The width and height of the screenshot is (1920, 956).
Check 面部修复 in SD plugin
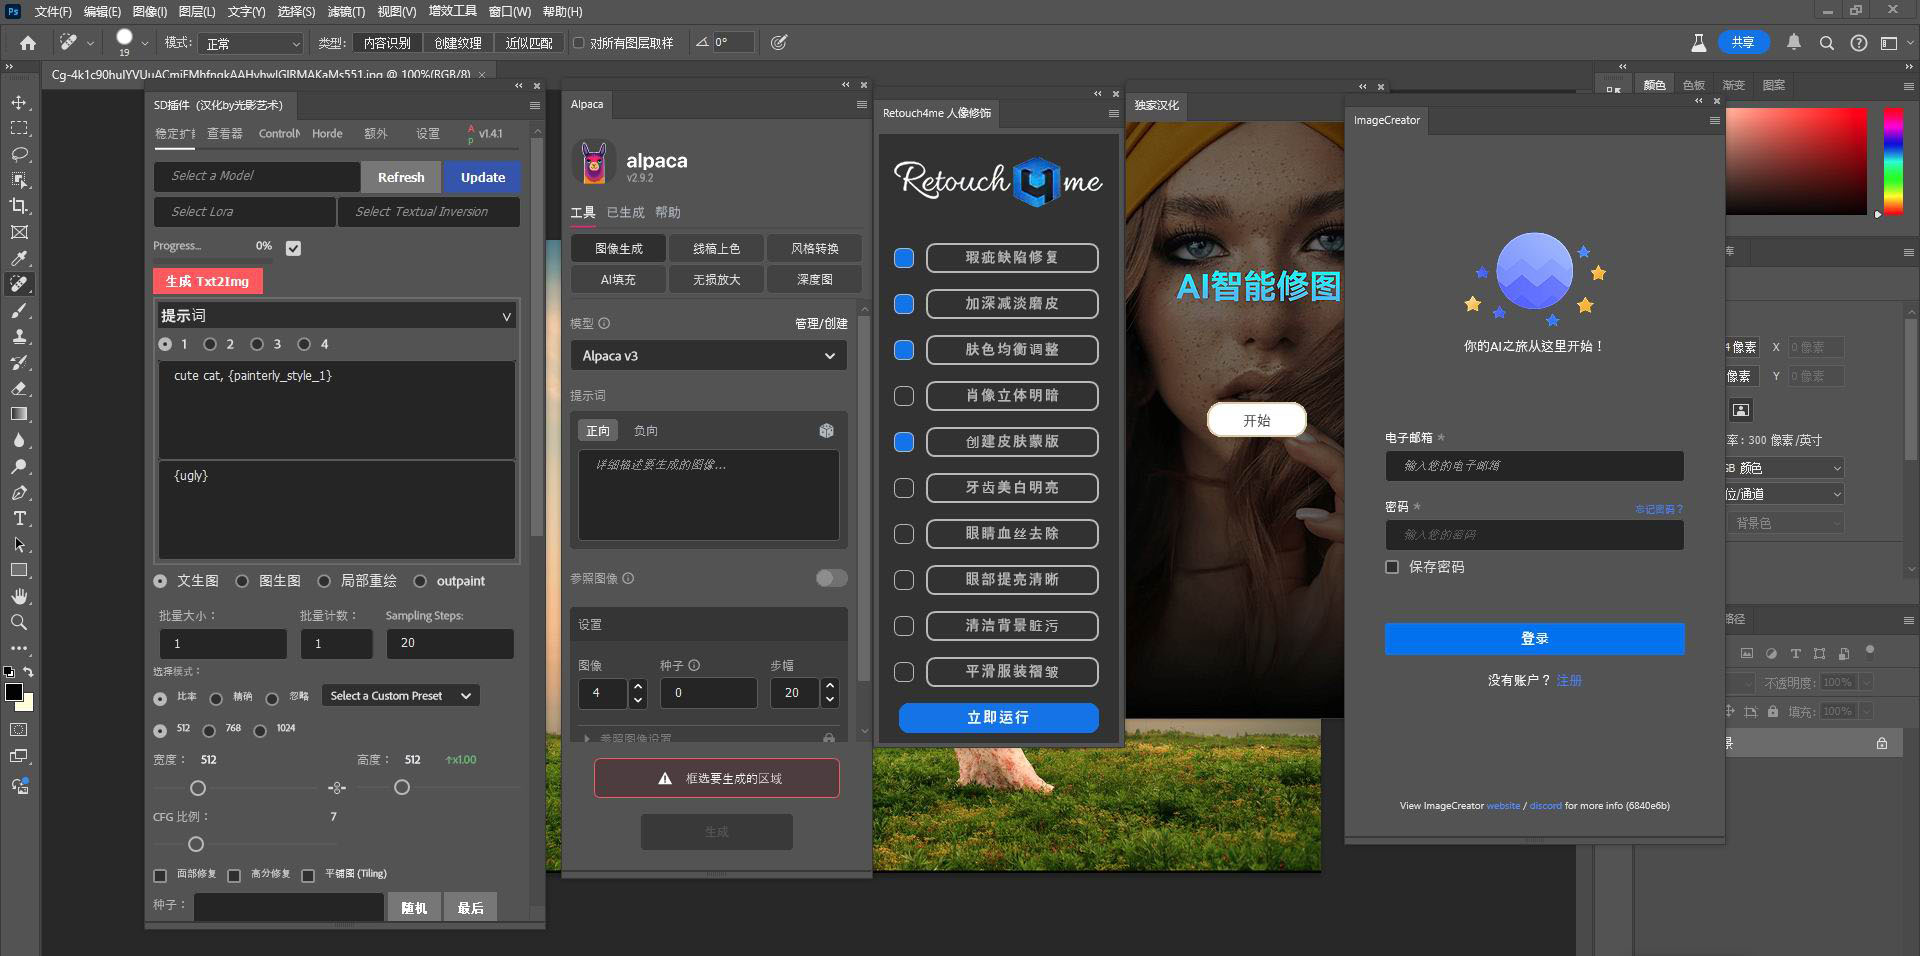(x=160, y=875)
